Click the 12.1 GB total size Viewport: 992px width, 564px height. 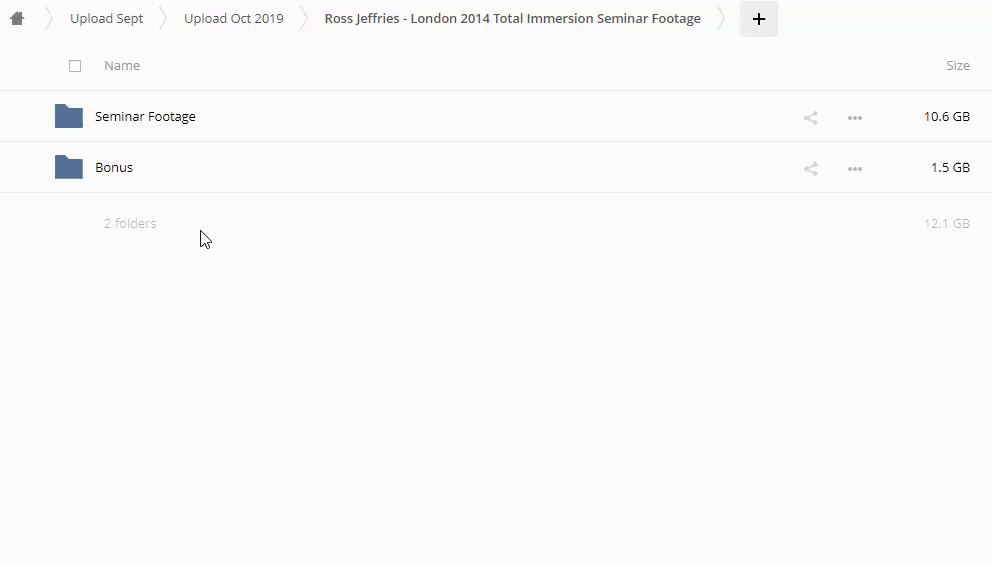pyautogui.click(x=946, y=224)
